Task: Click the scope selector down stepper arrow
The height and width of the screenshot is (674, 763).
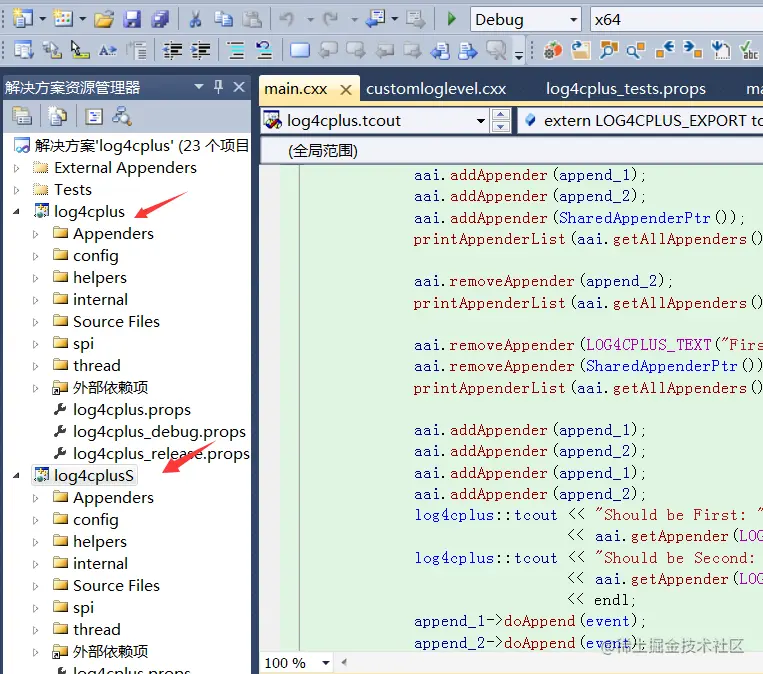Action: coord(501,127)
